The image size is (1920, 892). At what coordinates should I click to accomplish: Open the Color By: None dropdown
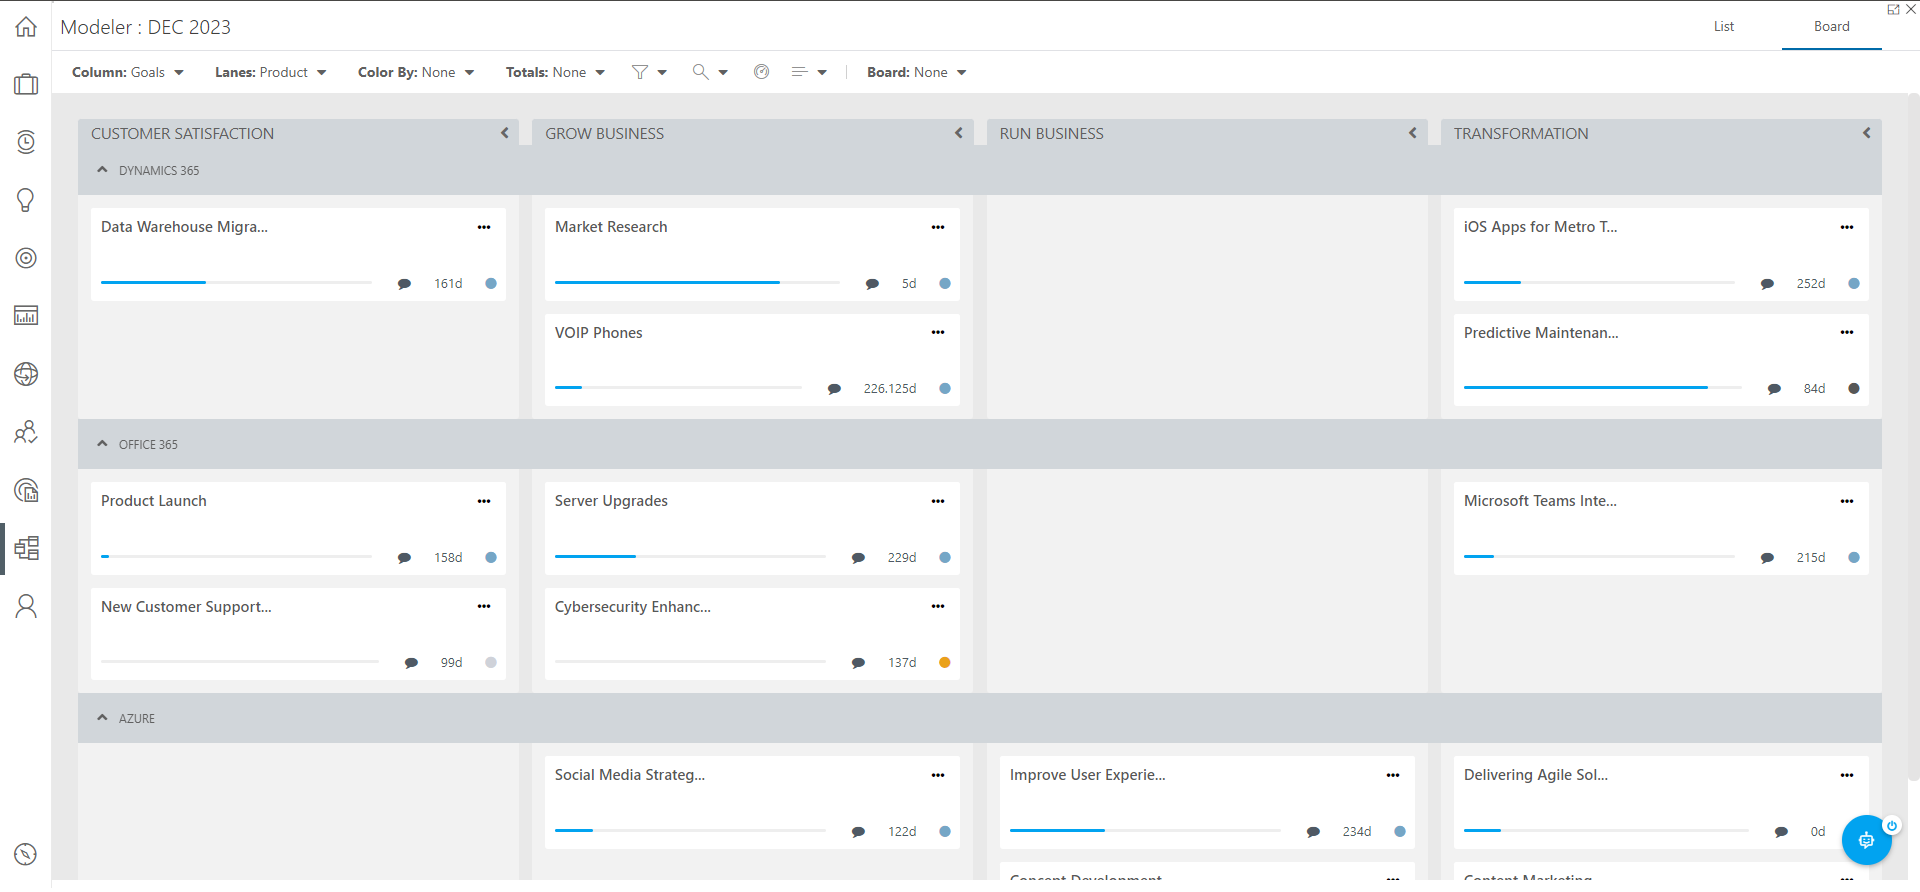coord(416,72)
